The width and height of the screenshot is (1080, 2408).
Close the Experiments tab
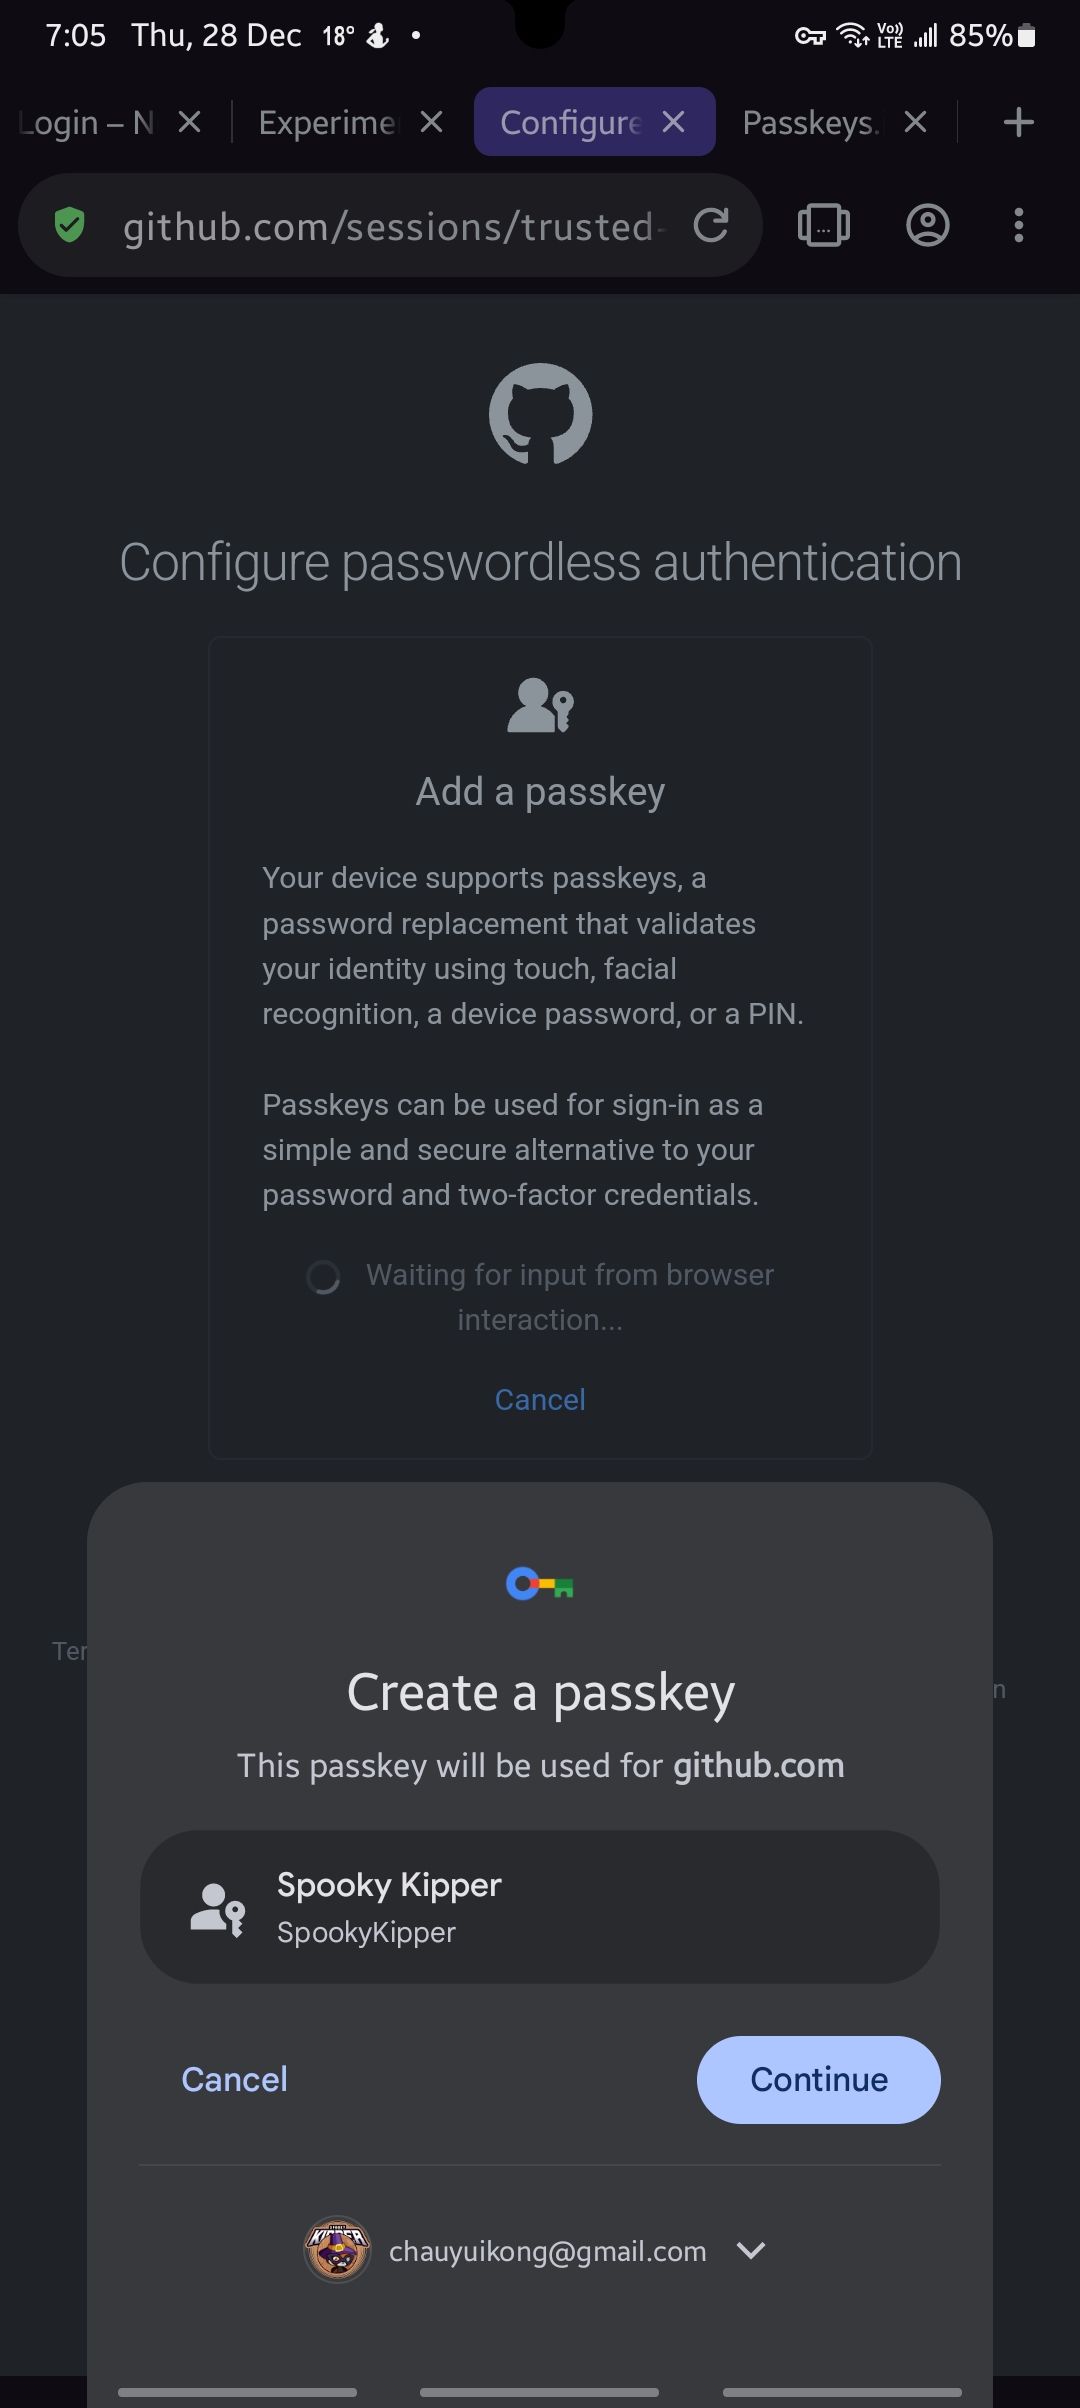coord(431,122)
